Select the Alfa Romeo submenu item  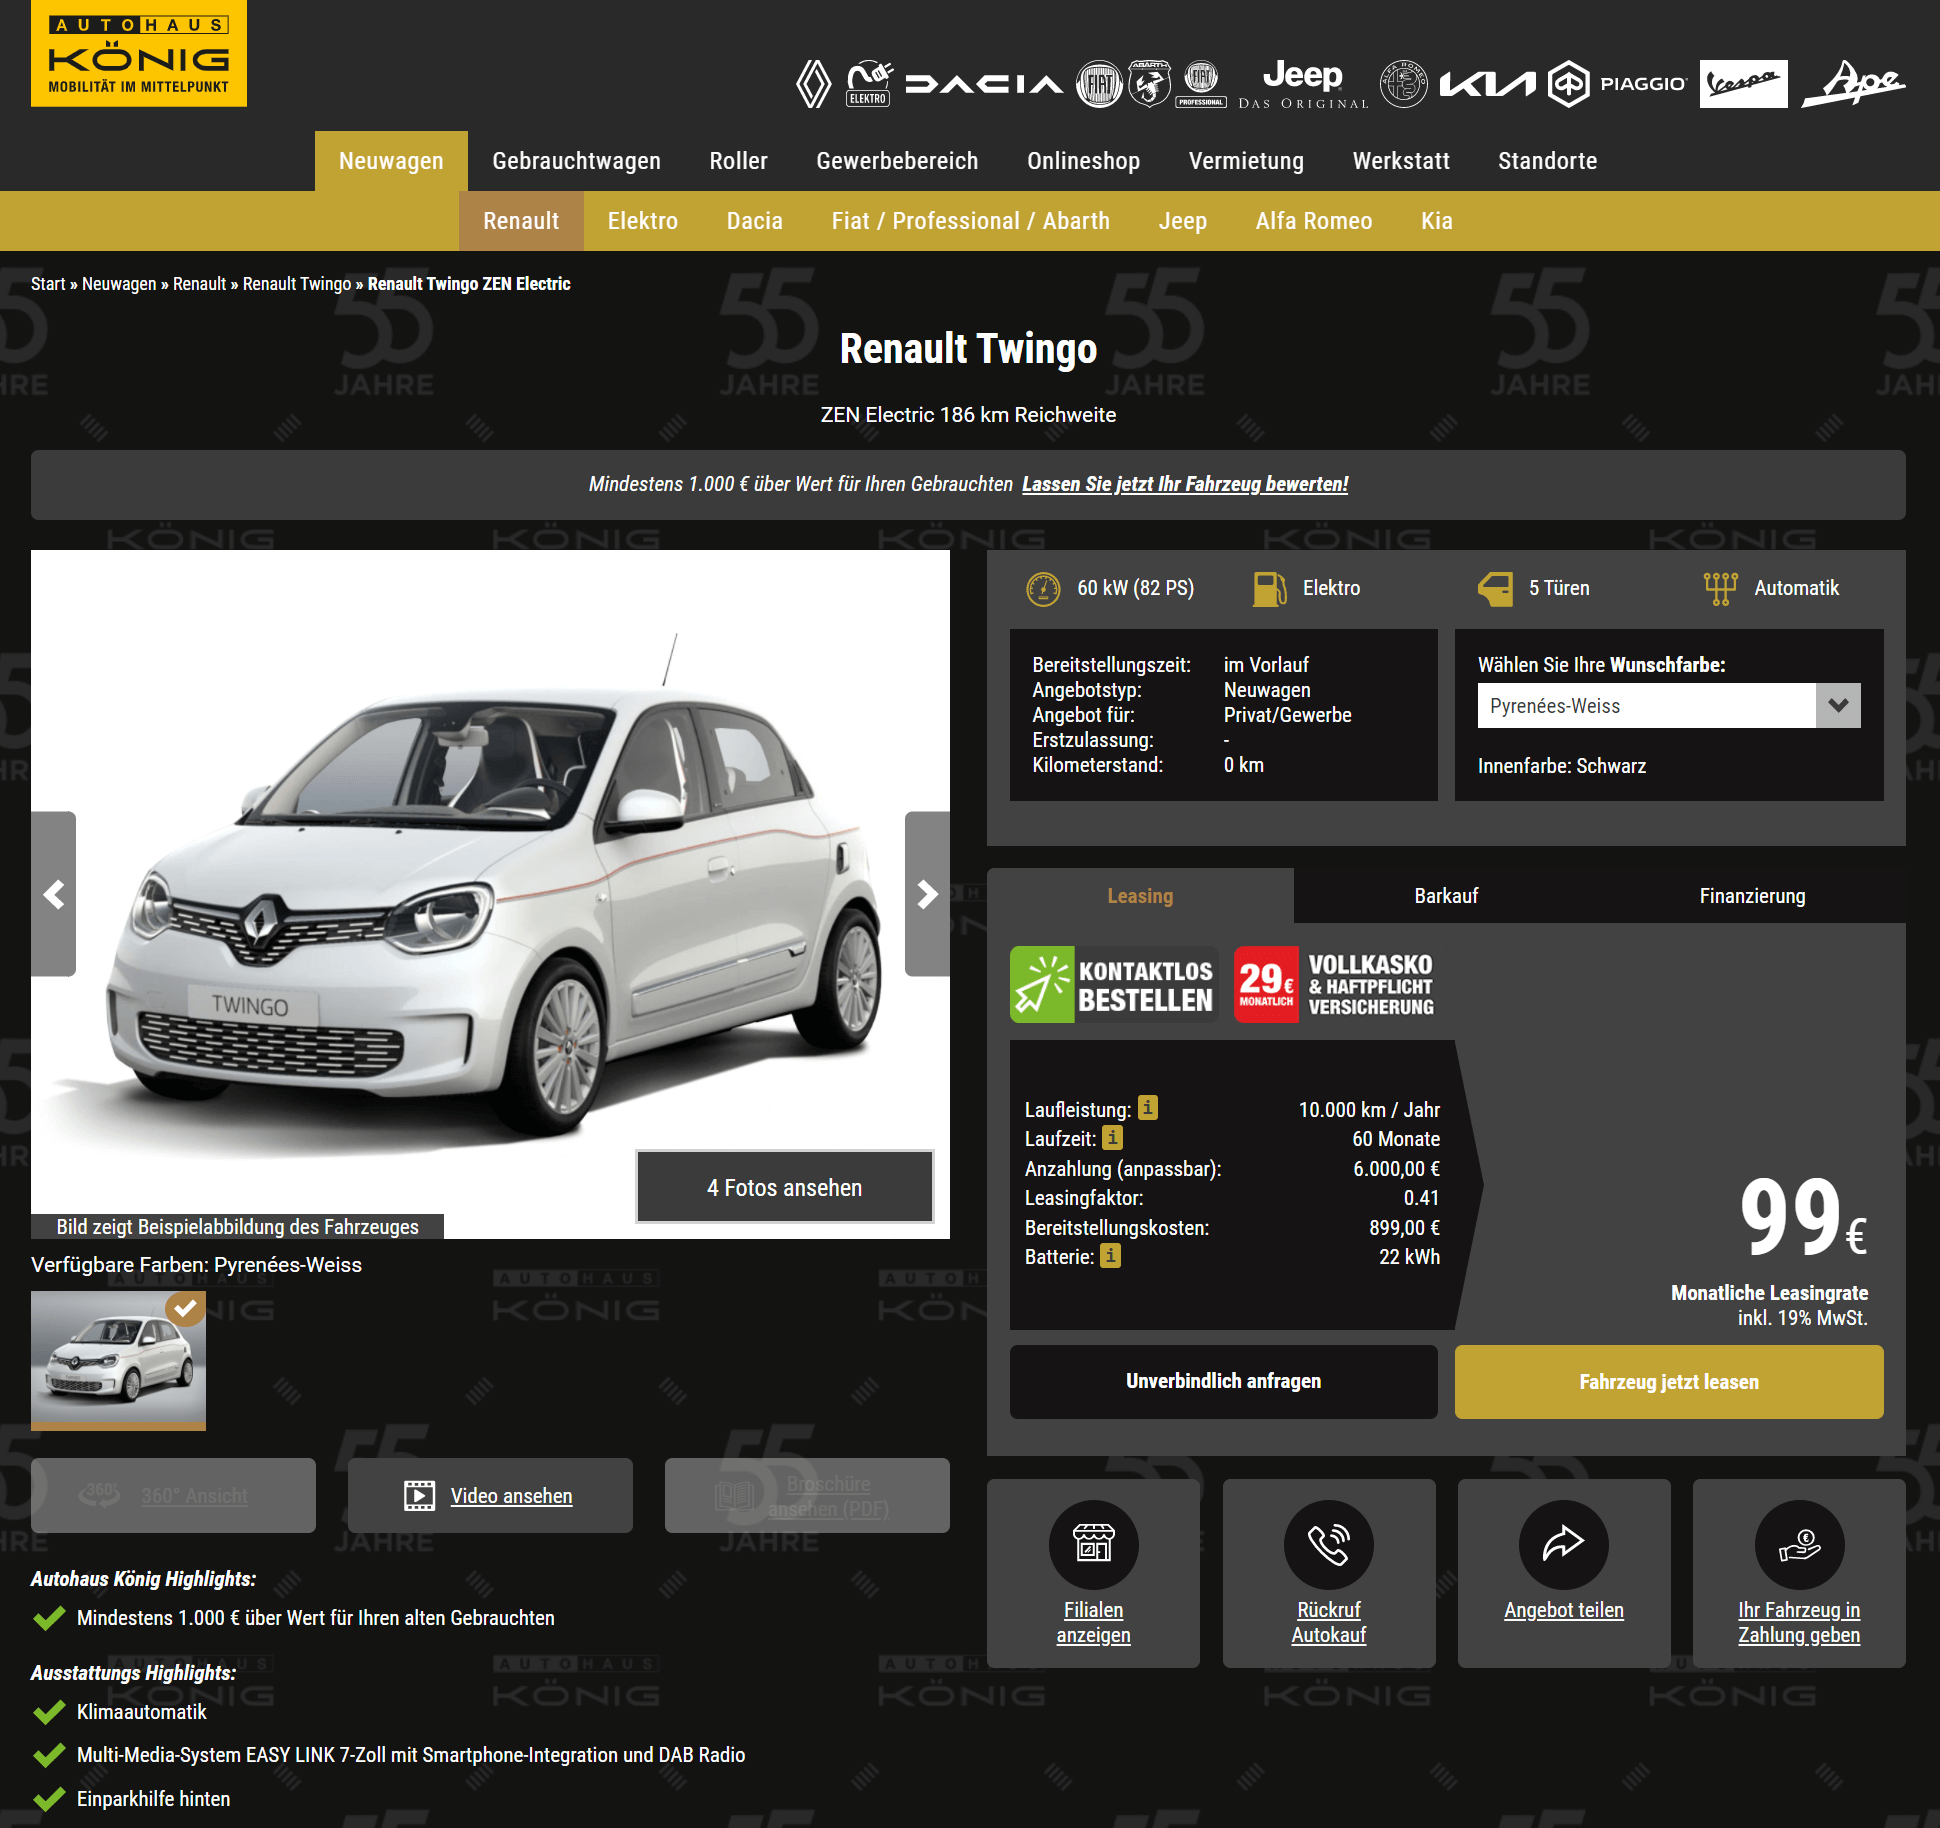click(x=1314, y=221)
